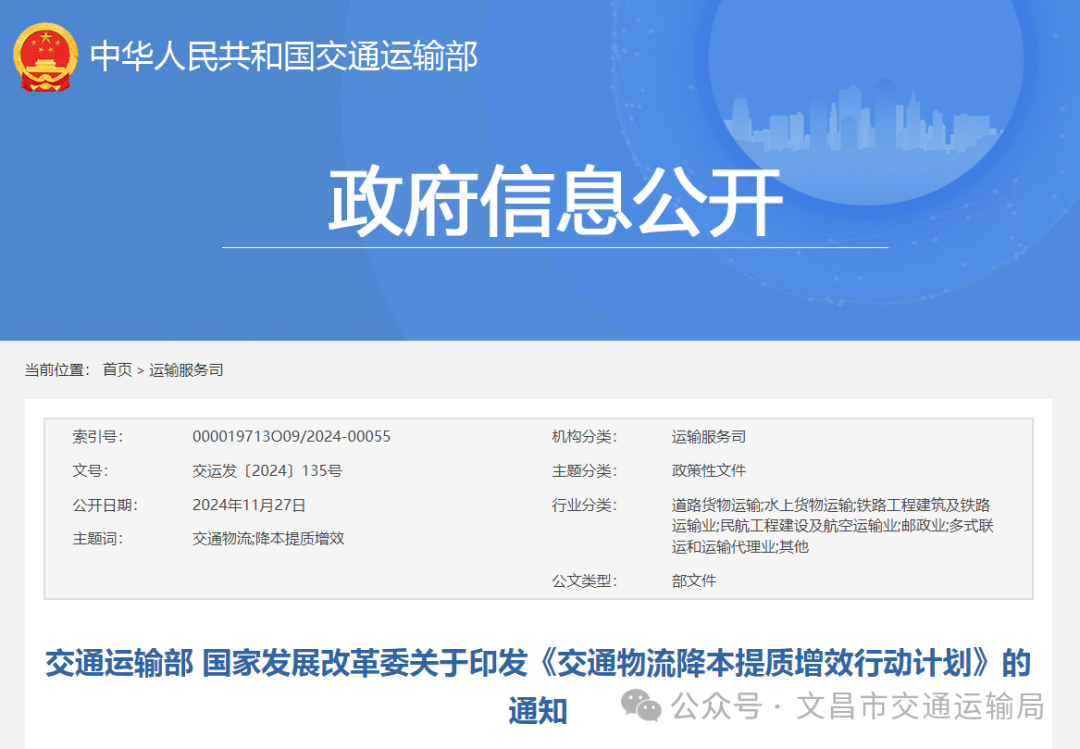Click document number 交运发〔2024〕135号
The image size is (1080, 749).
(267, 471)
